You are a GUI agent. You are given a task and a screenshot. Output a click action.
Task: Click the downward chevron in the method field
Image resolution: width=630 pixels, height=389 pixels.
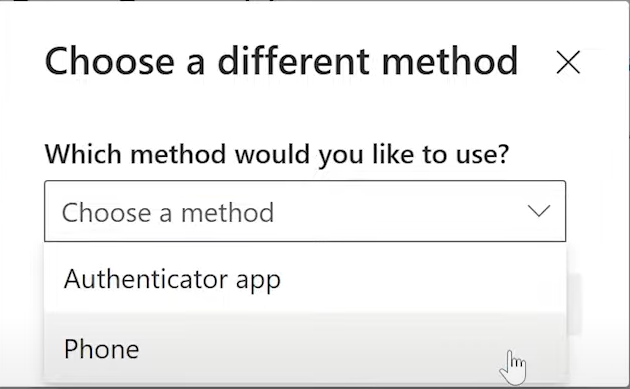click(538, 211)
